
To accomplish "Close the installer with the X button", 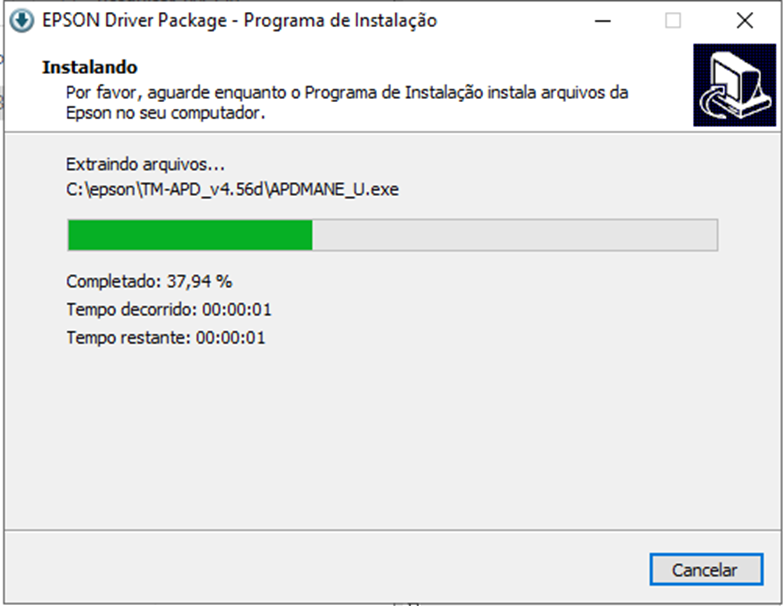I will click(x=744, y=21).
